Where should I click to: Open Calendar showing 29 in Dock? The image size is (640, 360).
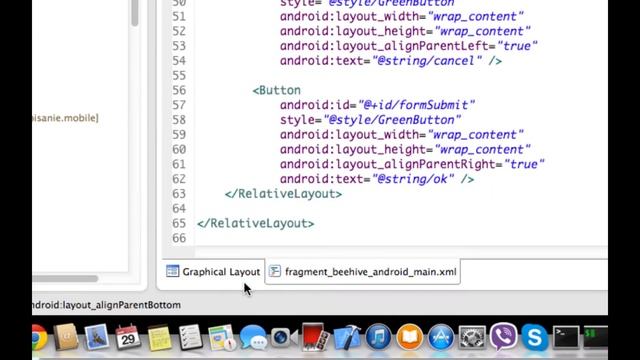point(128,337)
